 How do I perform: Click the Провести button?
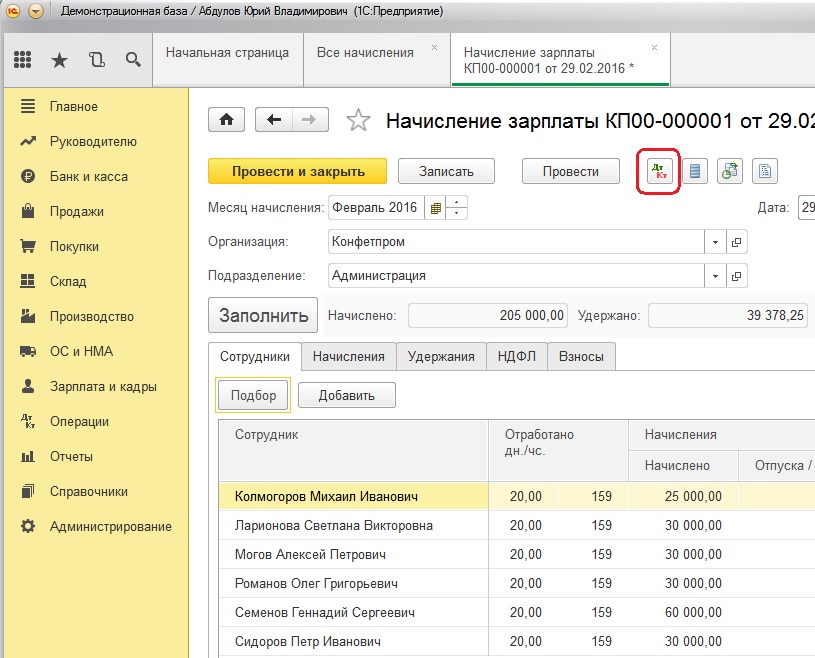pyautogui.click(x=571, y=172)
